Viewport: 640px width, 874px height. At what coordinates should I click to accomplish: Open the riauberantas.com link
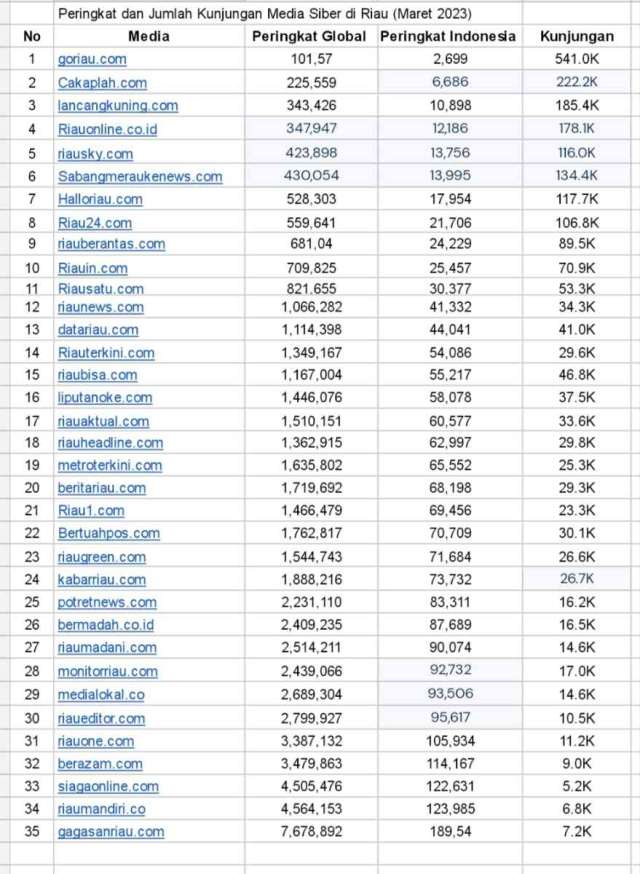coord(111,244)
